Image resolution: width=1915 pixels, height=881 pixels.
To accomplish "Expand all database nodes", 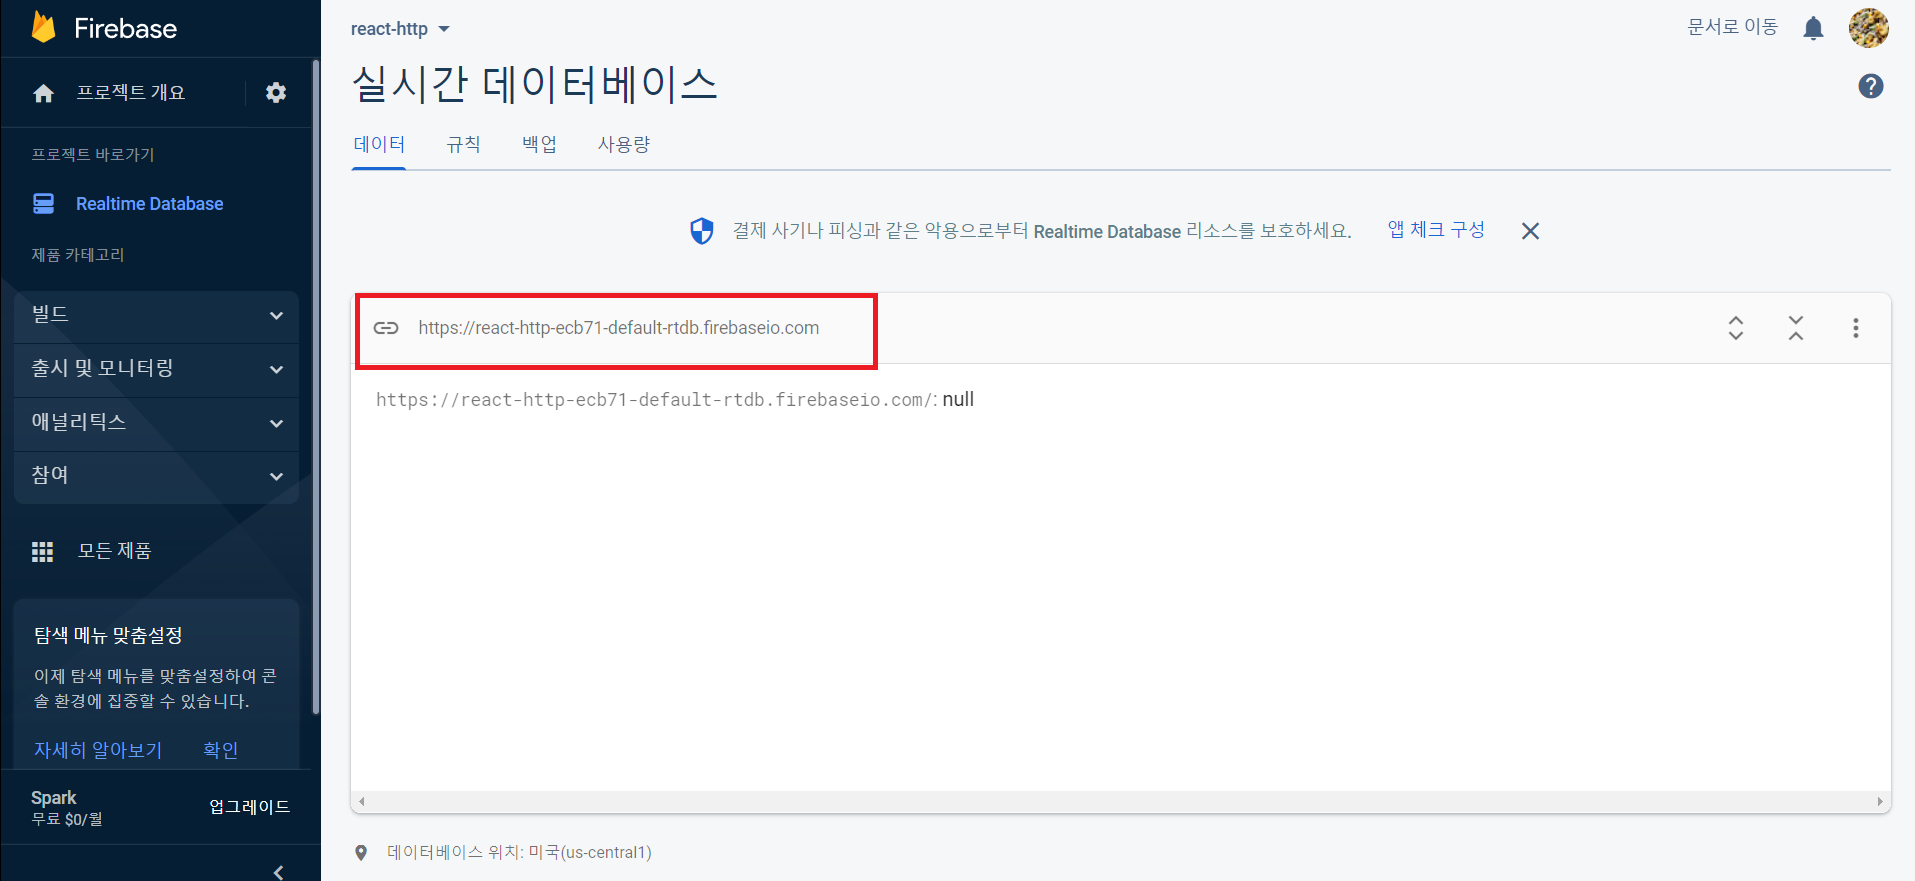I will pyautogui.click(x=1736, y=328).
